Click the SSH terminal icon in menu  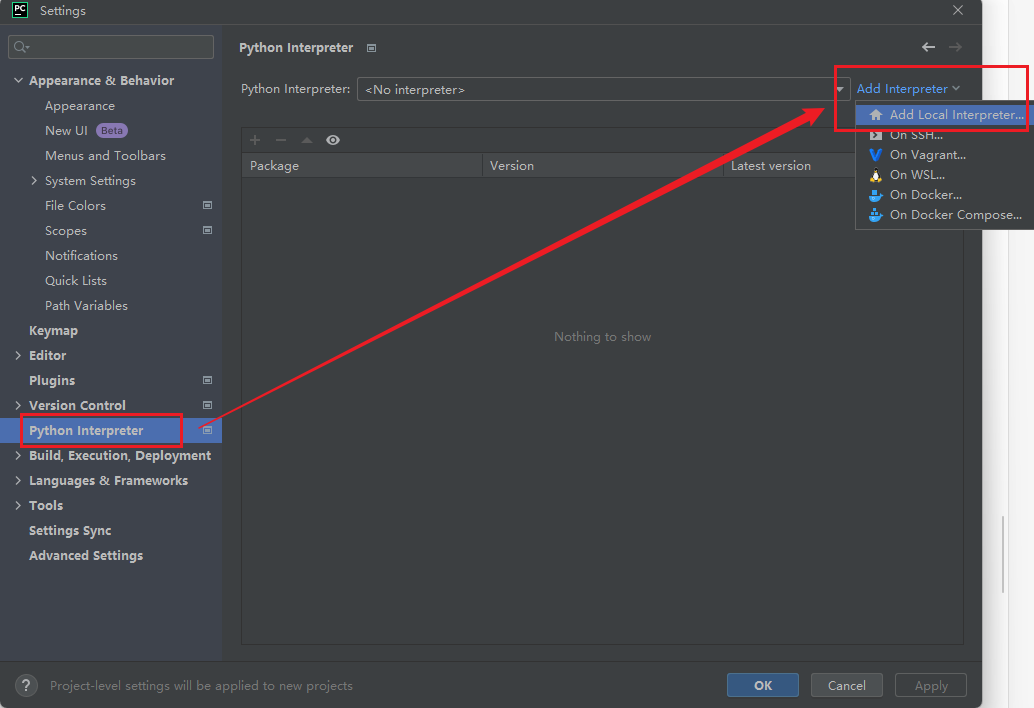(x=876, y=136)
